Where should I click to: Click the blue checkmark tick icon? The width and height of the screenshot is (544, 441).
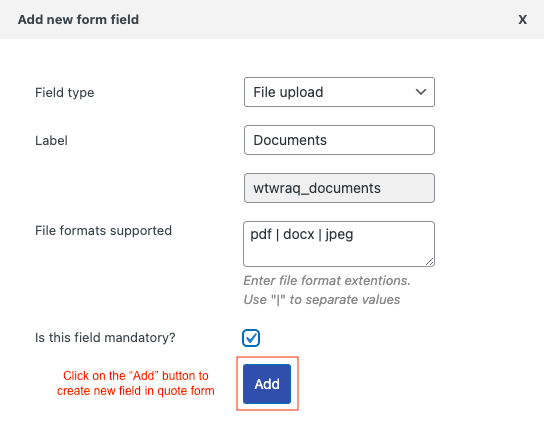pyautogui.click(x=251, y=338)
